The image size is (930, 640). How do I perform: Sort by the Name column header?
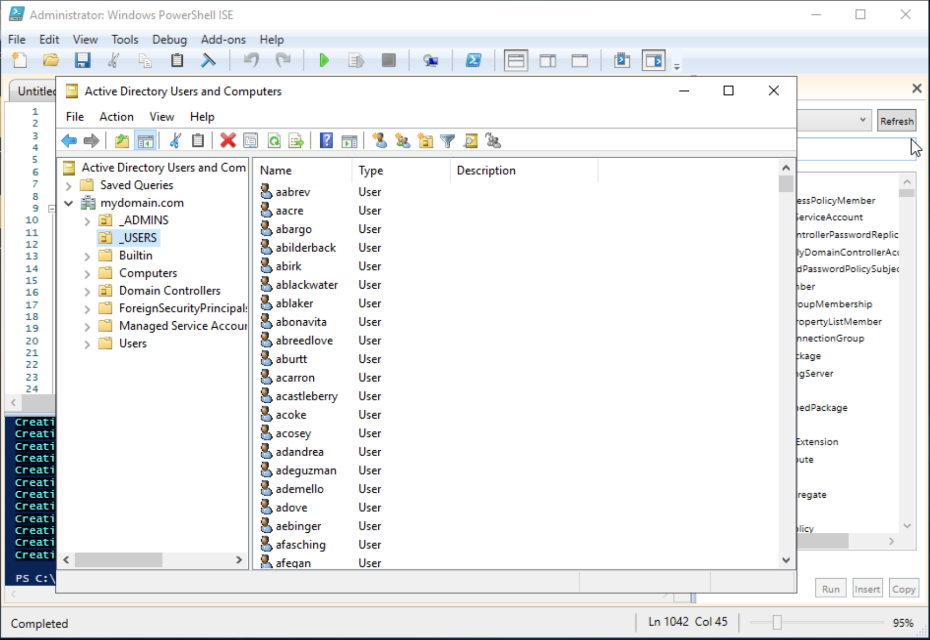(302, 171)
